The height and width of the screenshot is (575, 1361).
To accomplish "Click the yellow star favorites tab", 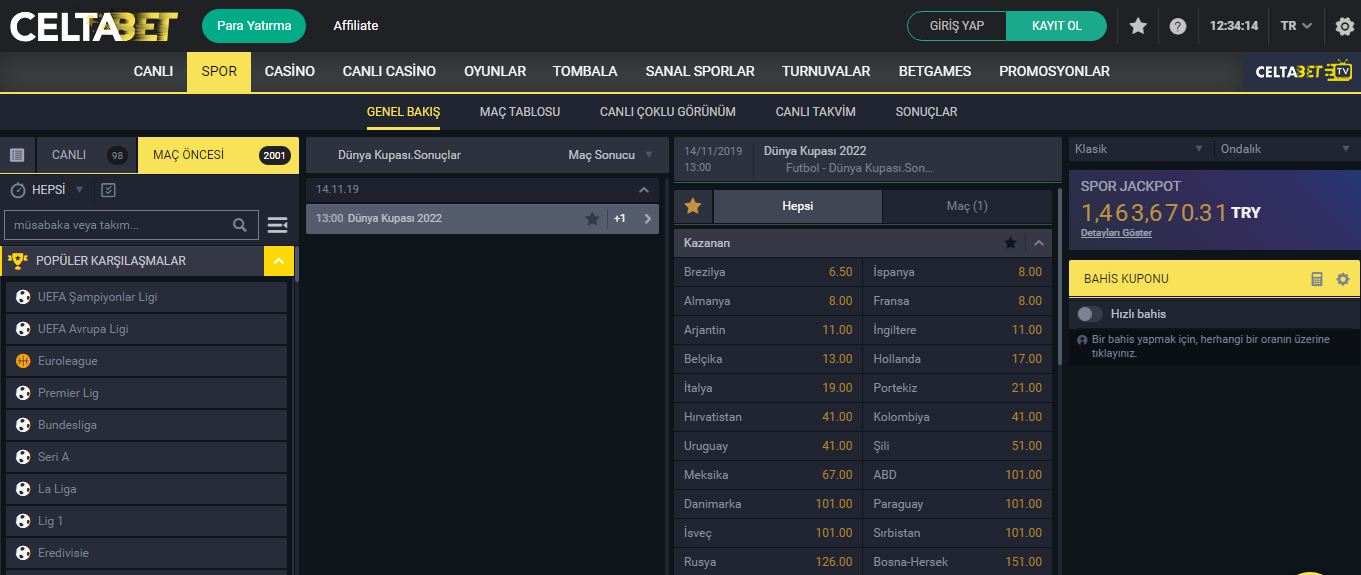I will click(x=693, y=206).
